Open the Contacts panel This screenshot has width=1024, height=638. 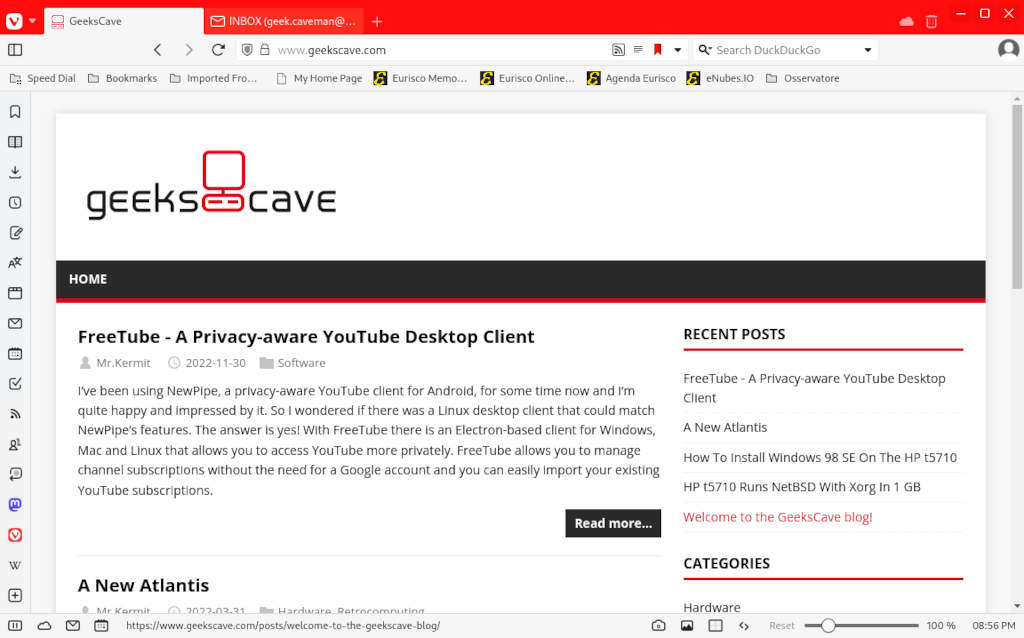coord(15,444)
